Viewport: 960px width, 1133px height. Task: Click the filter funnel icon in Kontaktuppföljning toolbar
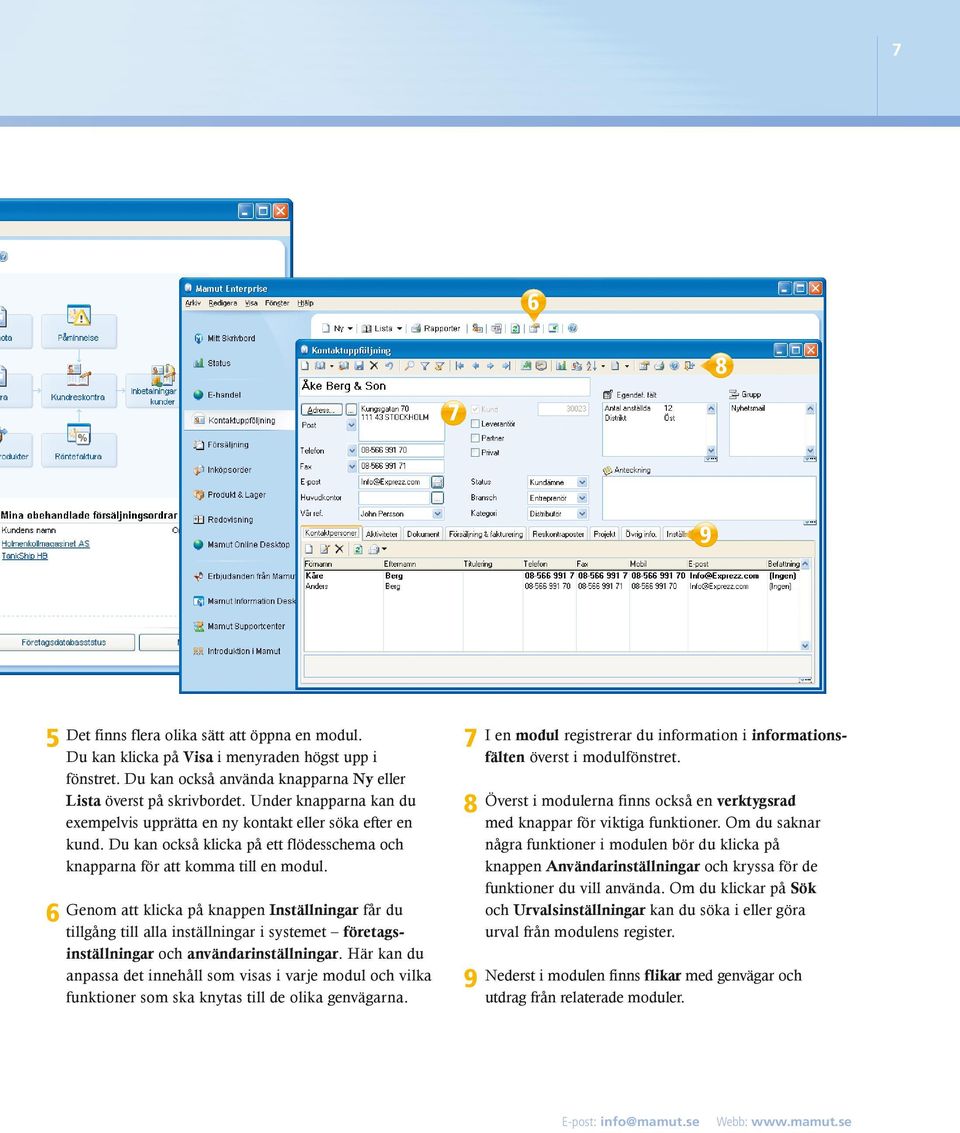coord(425,366)
